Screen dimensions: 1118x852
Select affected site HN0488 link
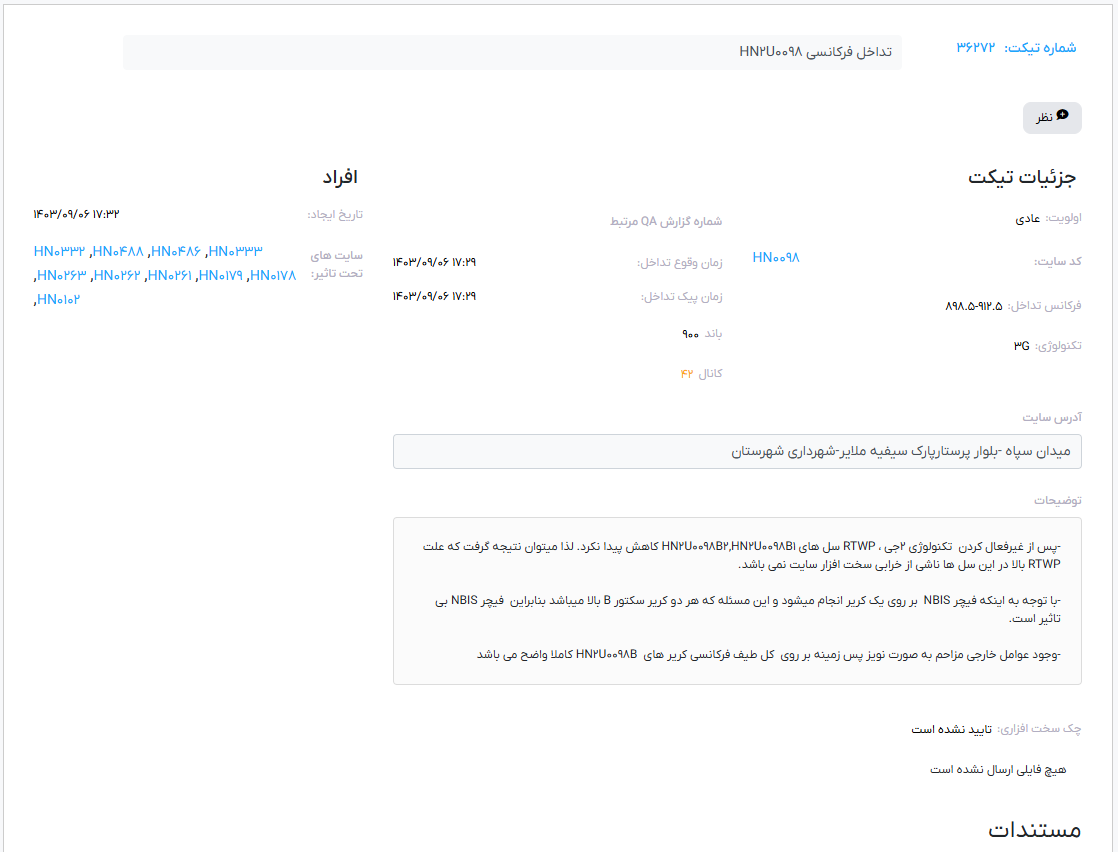[119, 251]
